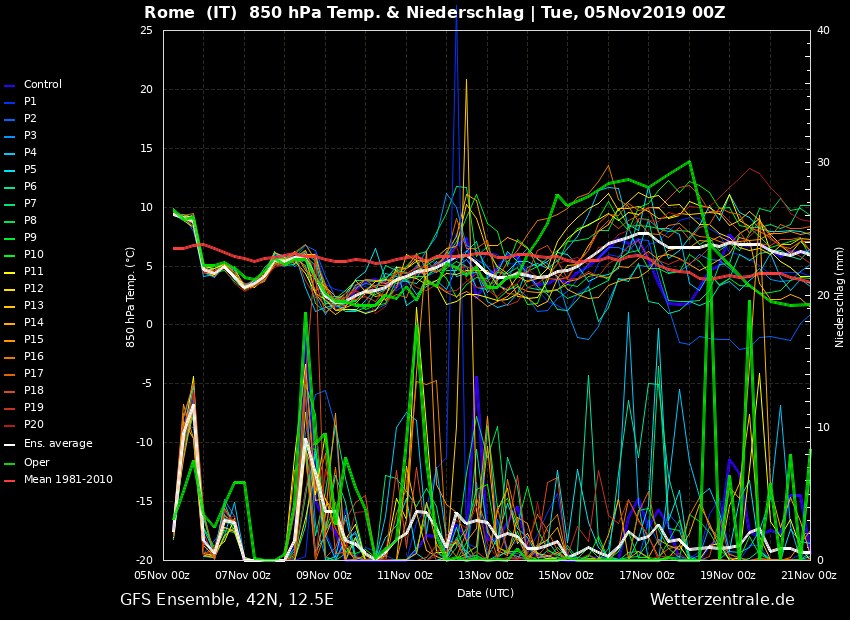Click the Date (UTC) axis title
The width and height of the screenshot is (850, 620).
click(x=485, y=593)
